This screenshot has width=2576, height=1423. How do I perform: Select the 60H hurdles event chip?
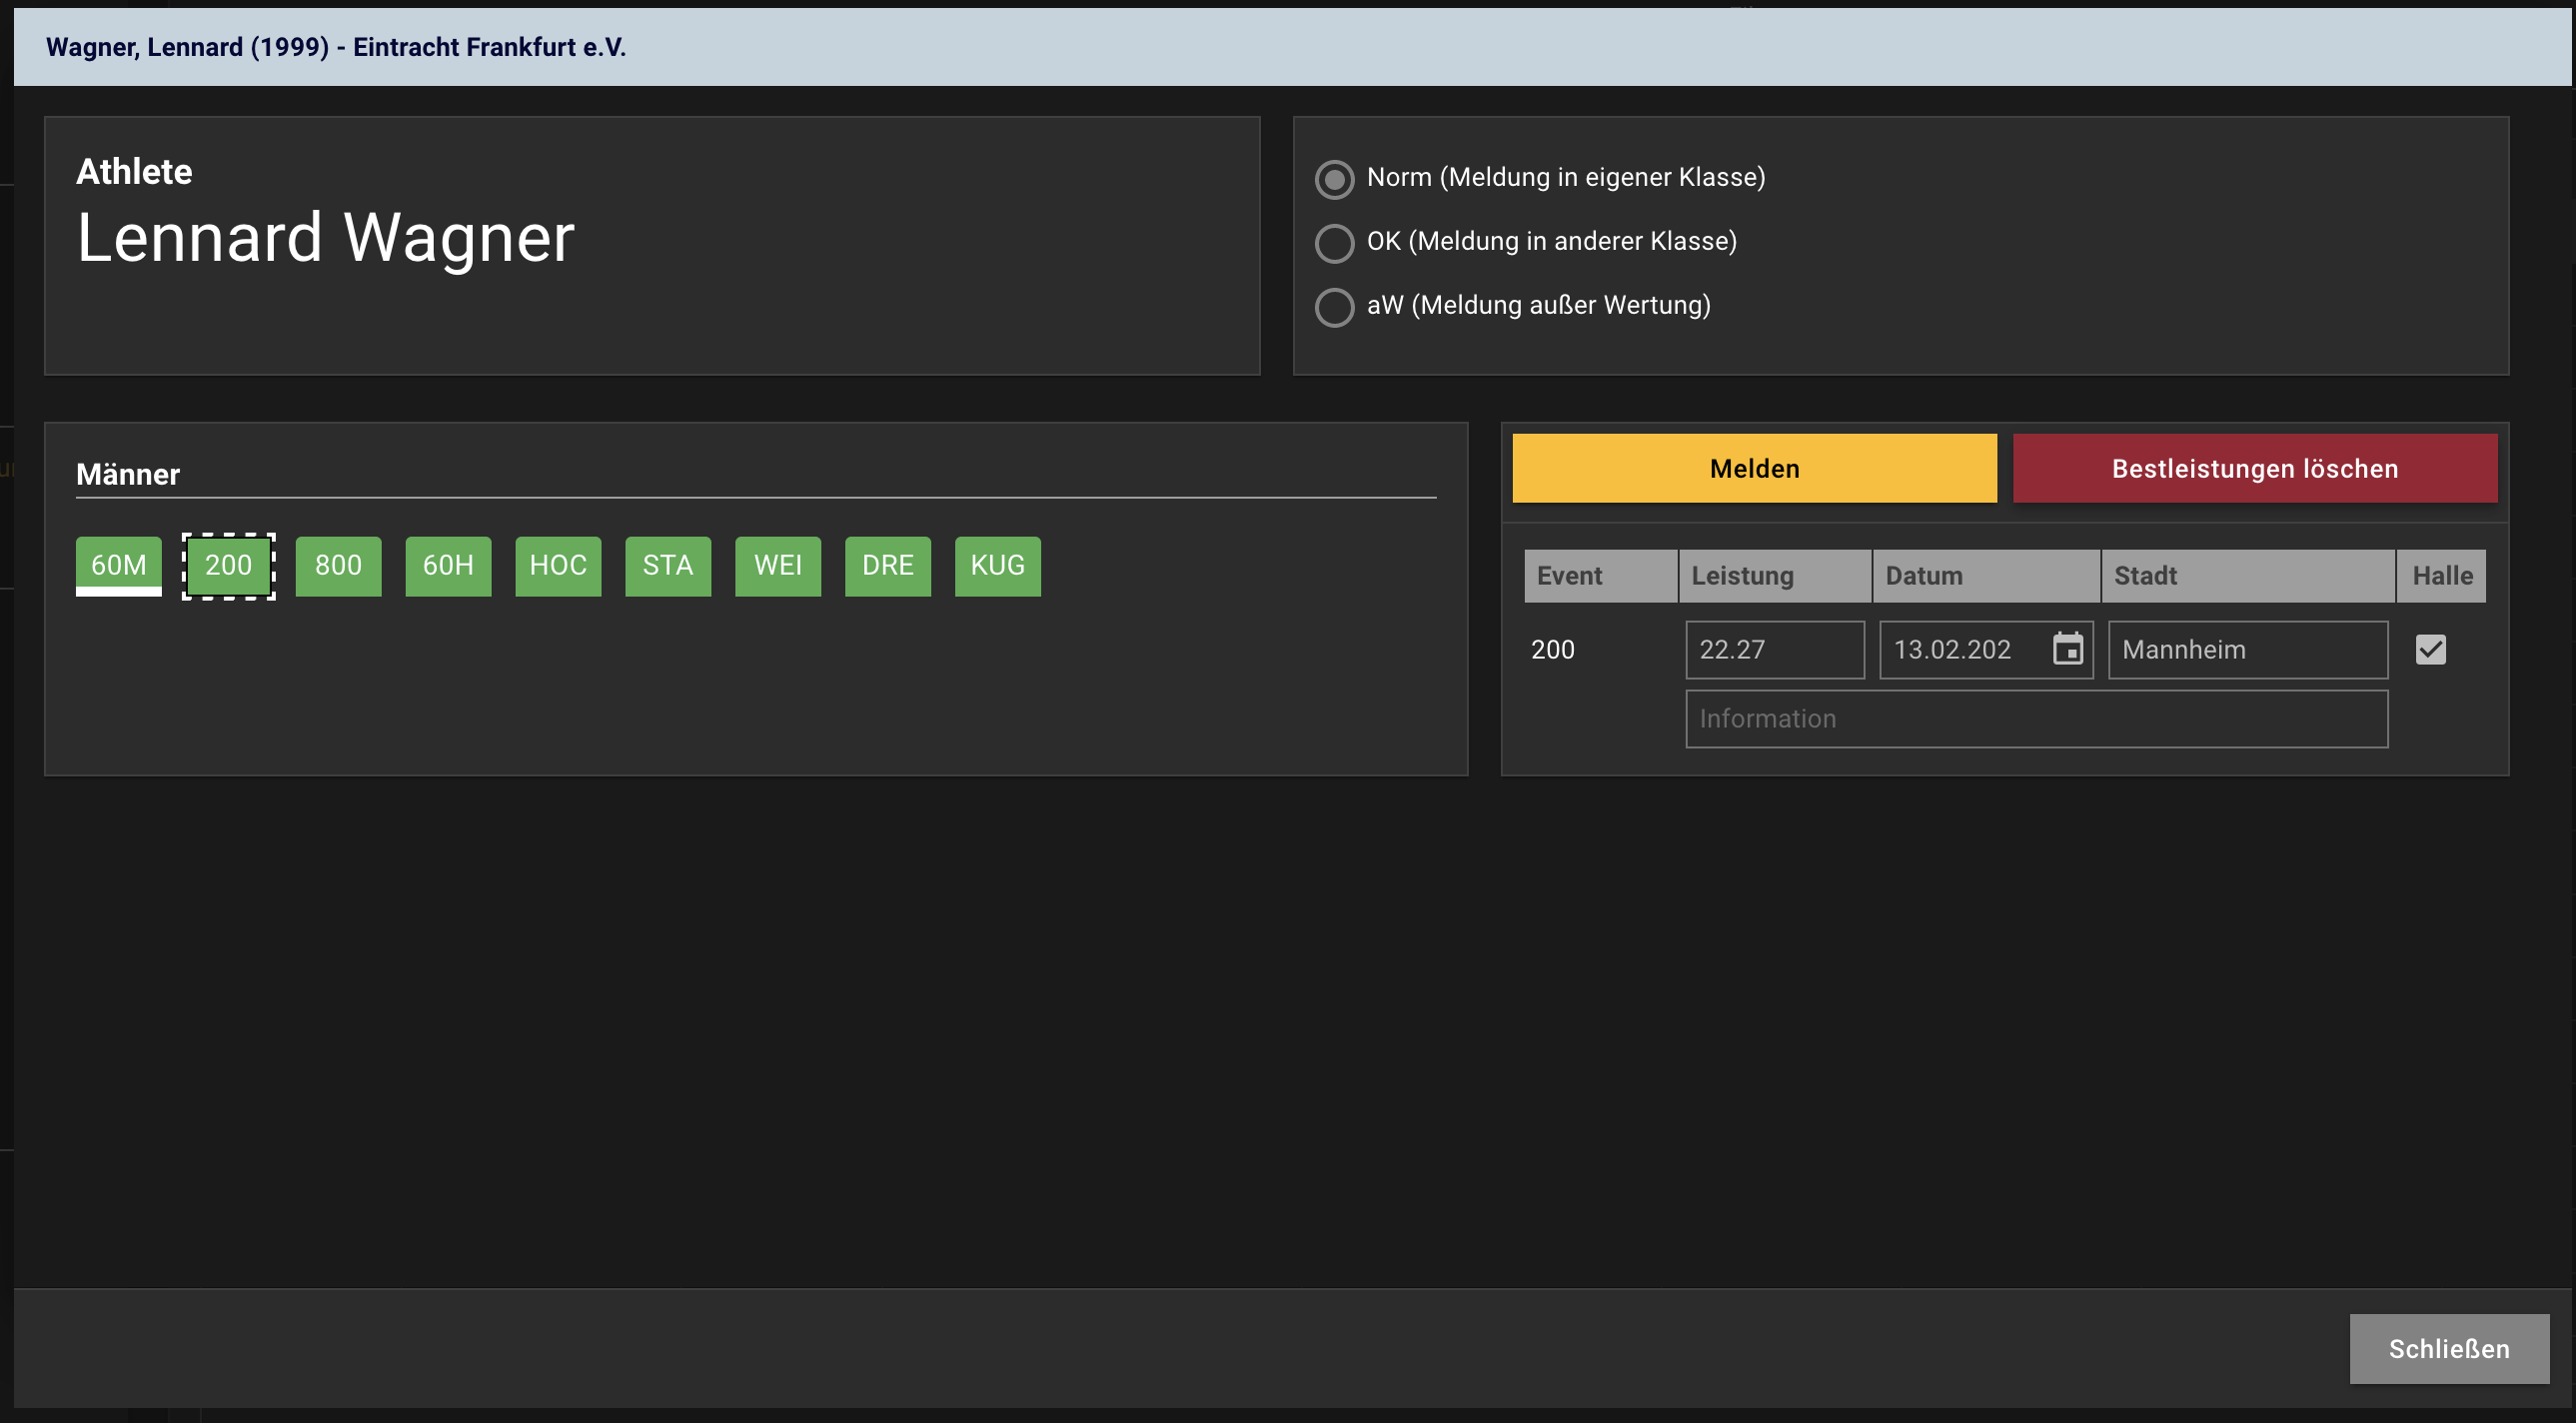point(449,566)
